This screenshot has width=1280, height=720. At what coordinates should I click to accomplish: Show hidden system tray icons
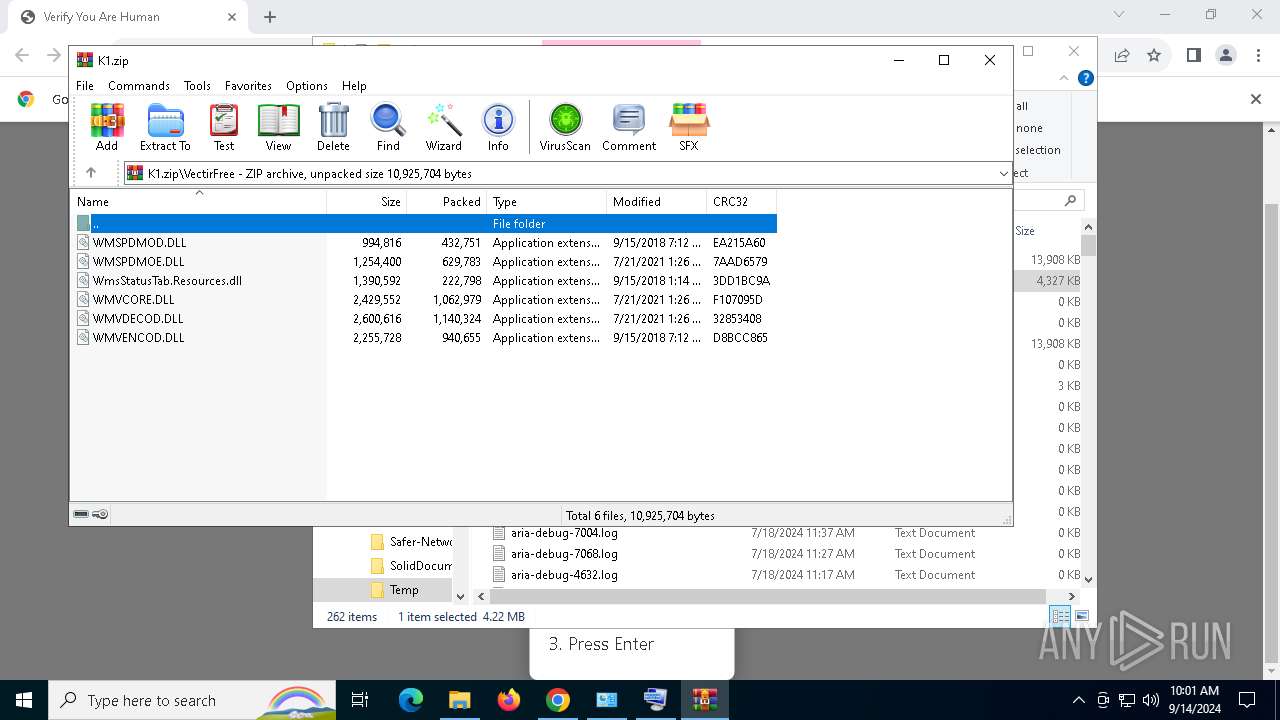[1078, 700]
